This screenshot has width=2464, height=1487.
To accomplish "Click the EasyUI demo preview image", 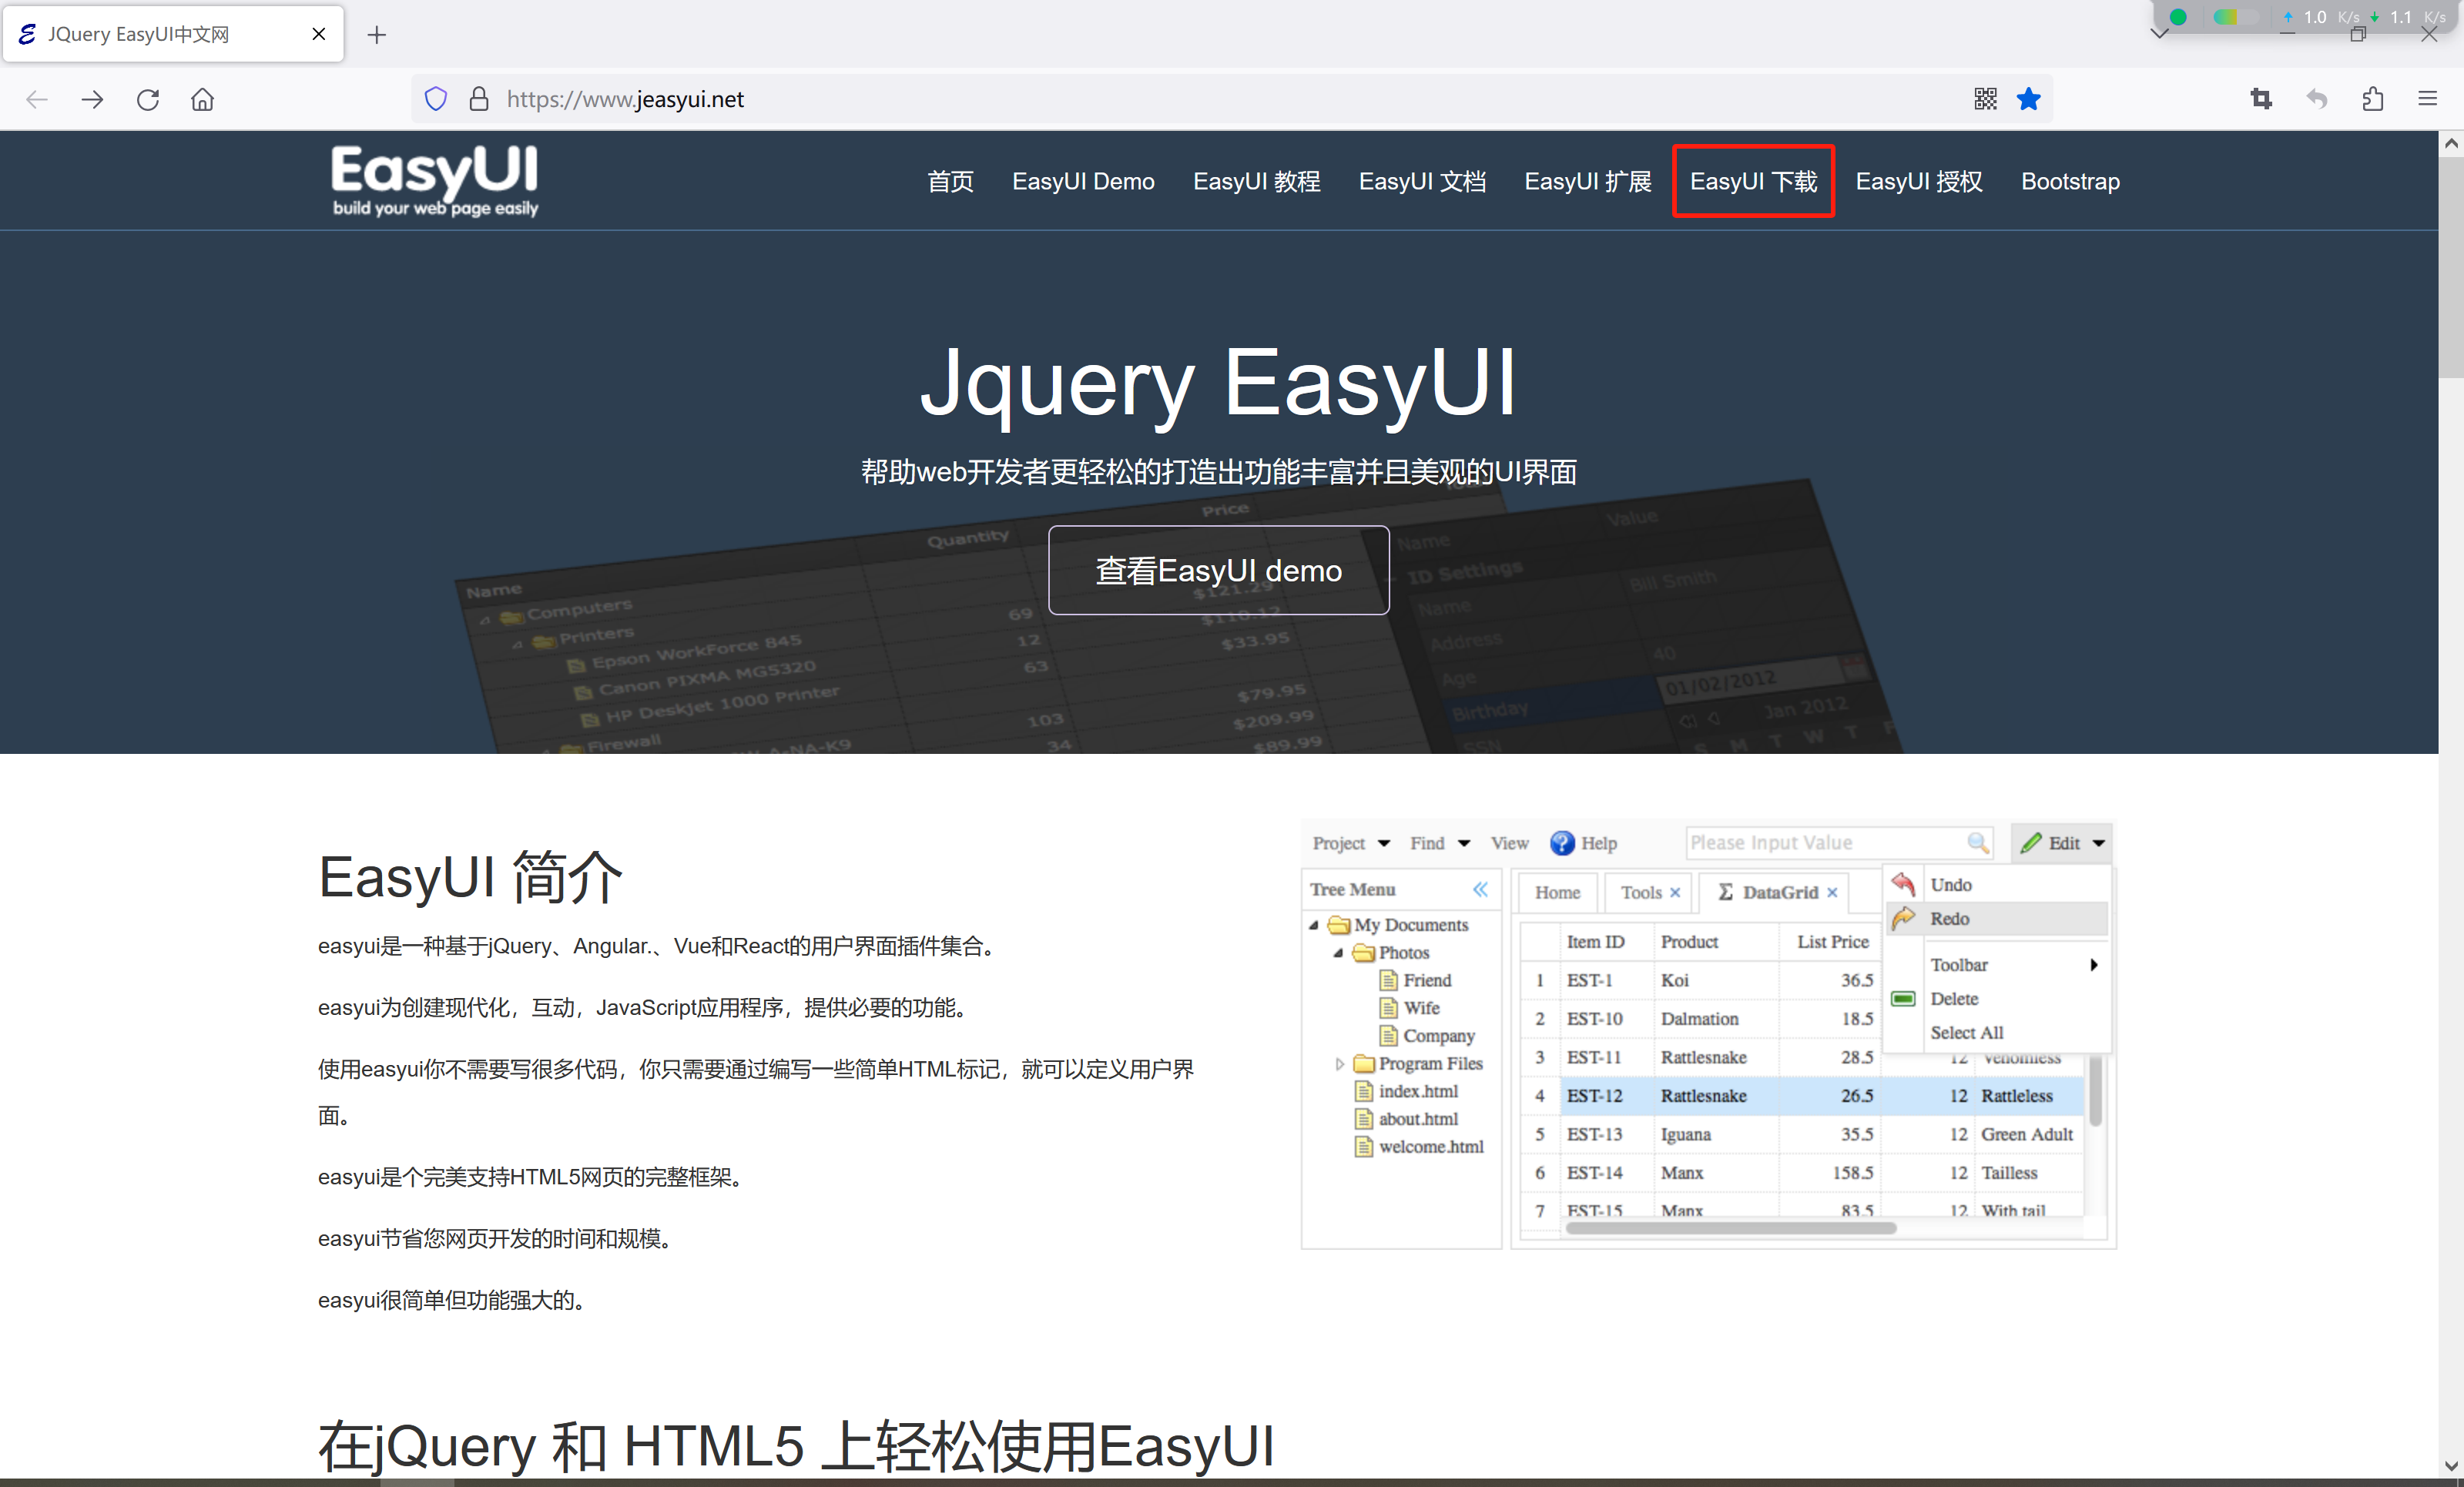I will 1708,1035.
